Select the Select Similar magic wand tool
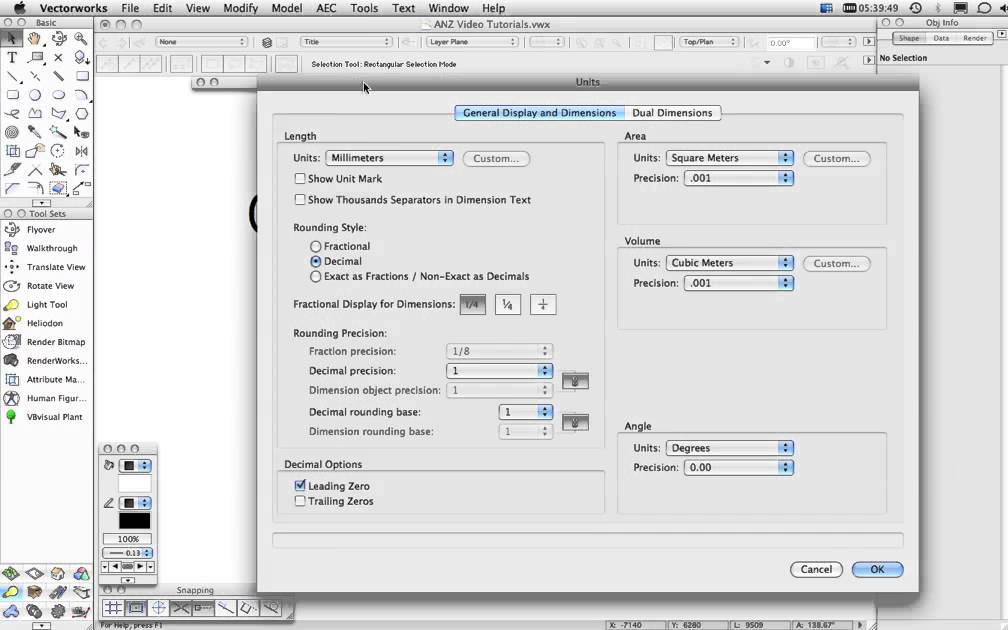Screen dimensions: 1008x630 [x=58, y=132]
